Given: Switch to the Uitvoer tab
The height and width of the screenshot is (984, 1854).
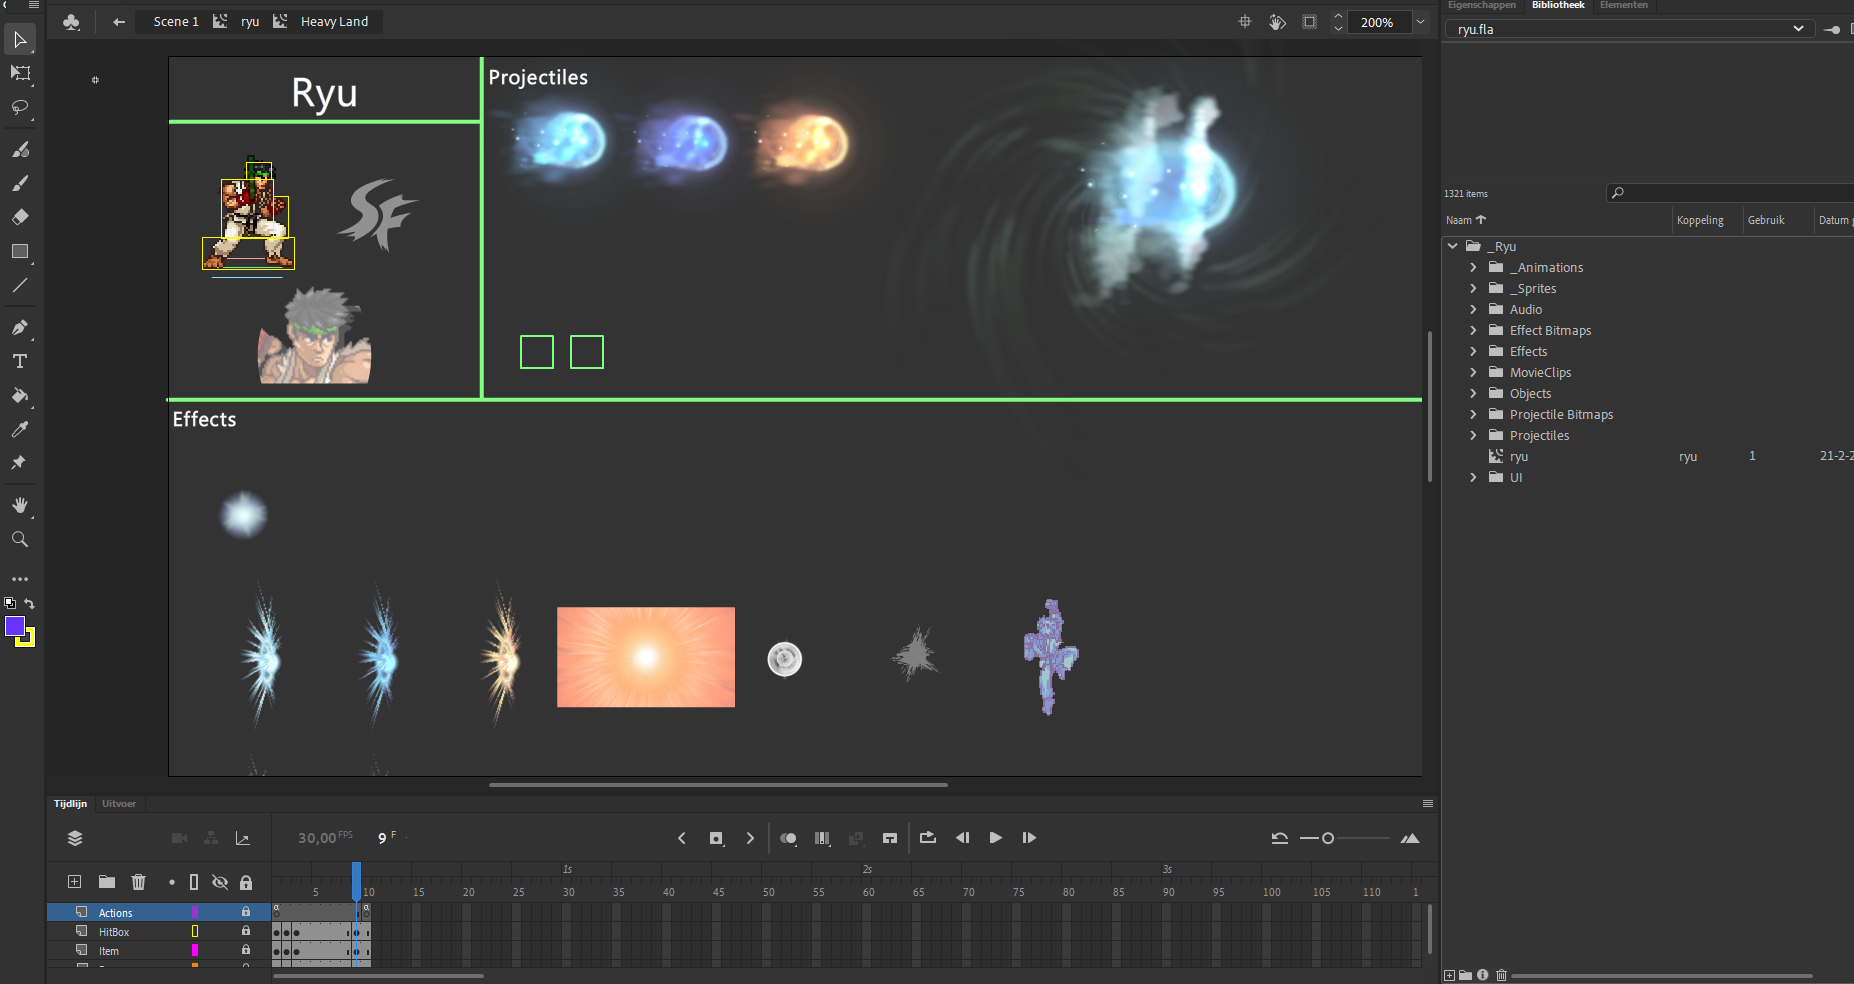Looking at the screenshot, I should pyautogui.click(x=118, y=804).
